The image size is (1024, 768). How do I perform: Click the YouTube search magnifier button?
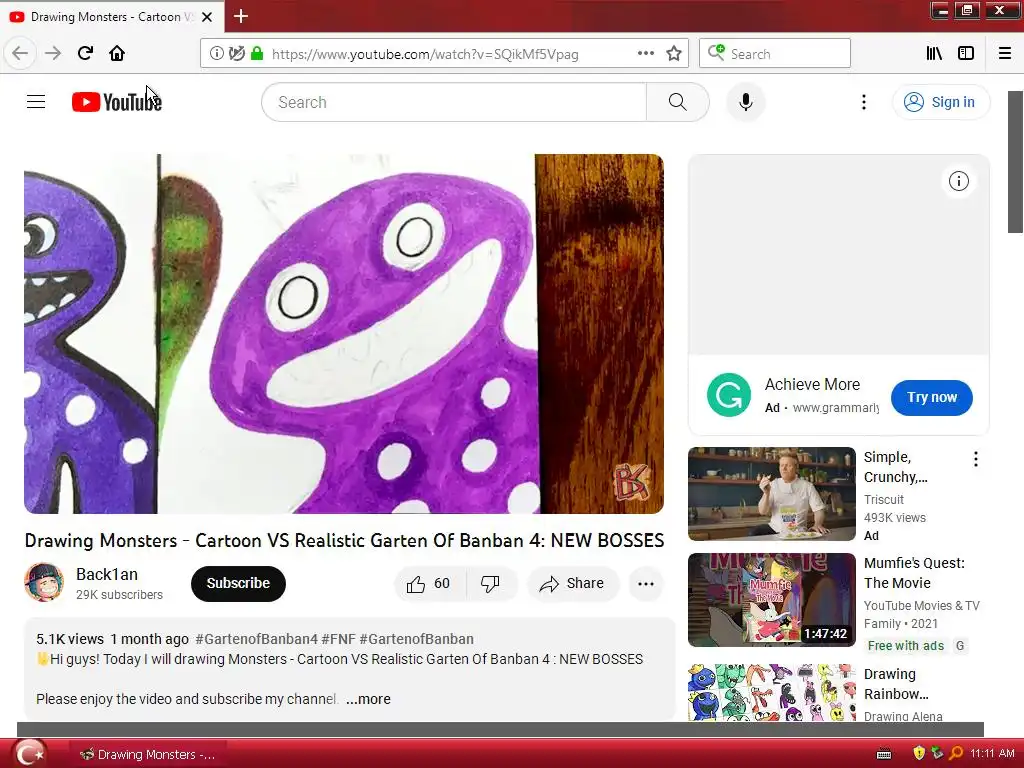pyautogui.click(x=677, y=102)
